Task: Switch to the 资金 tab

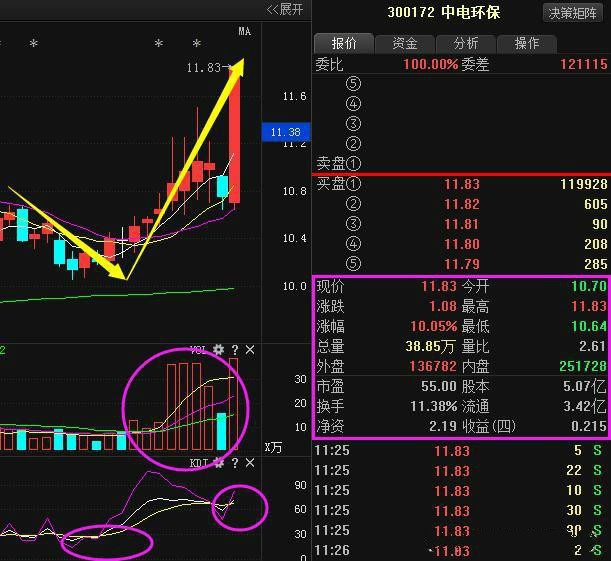Action: pyautogui.click(x=404, y=43)
